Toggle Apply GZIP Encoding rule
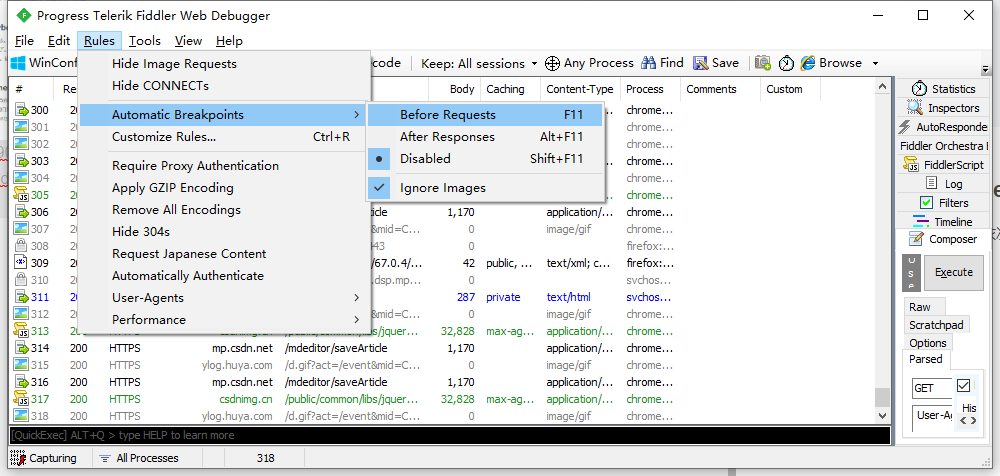1000x476 pixels. [x=225, y=188]
